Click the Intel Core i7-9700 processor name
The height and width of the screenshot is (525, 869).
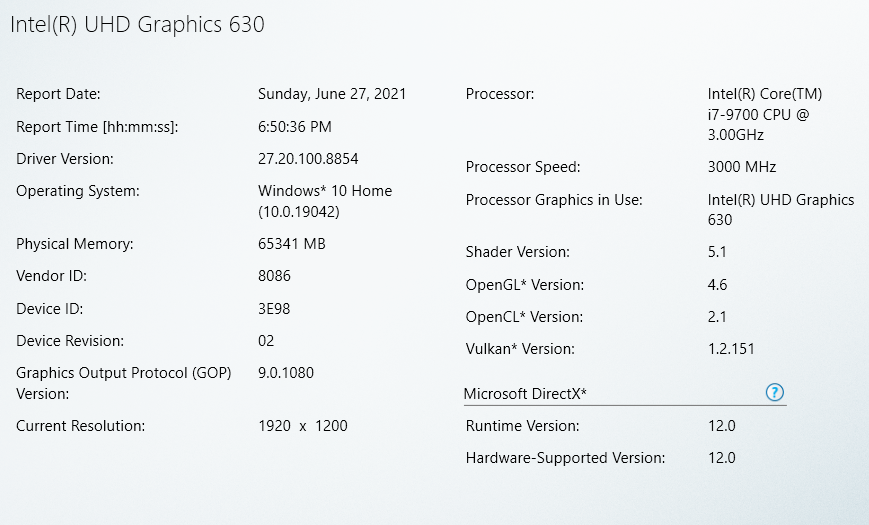[765, 114]
